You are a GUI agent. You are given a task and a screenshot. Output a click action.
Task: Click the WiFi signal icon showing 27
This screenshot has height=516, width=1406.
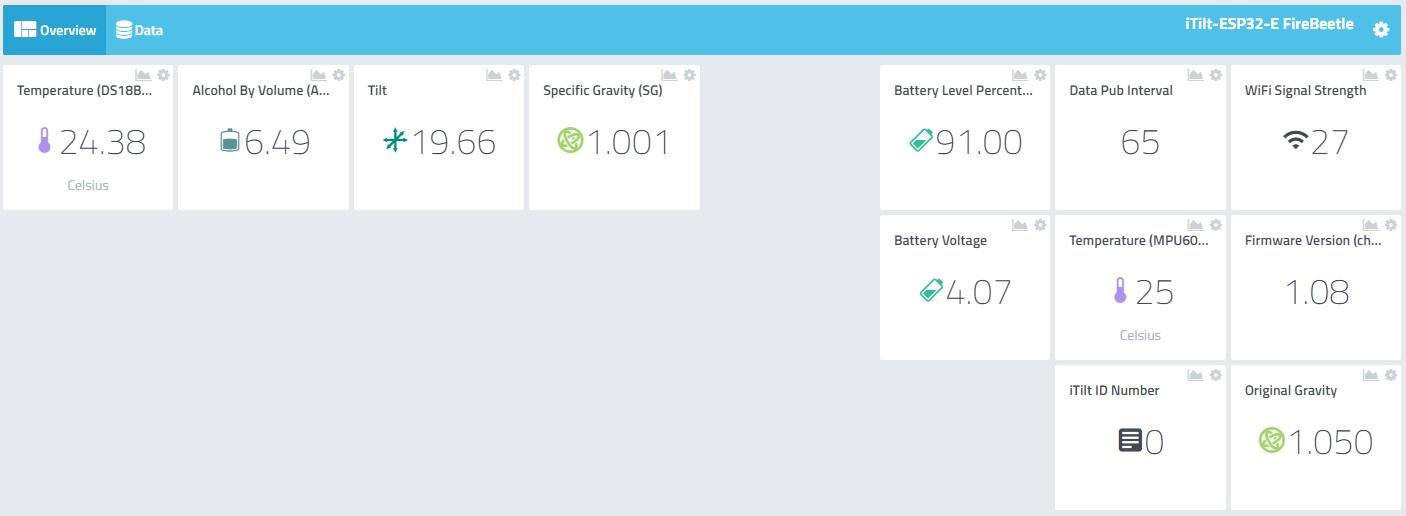(1295, 142)
